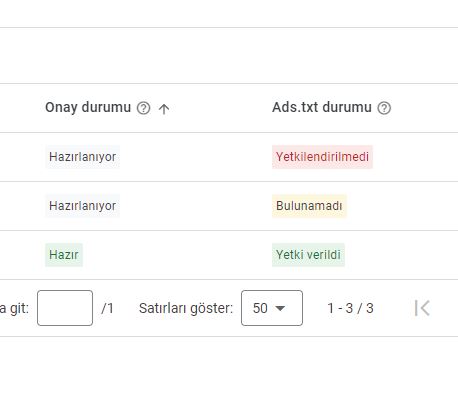Focus the go-to-page input box
458x398 pixels.
[65, 308]
